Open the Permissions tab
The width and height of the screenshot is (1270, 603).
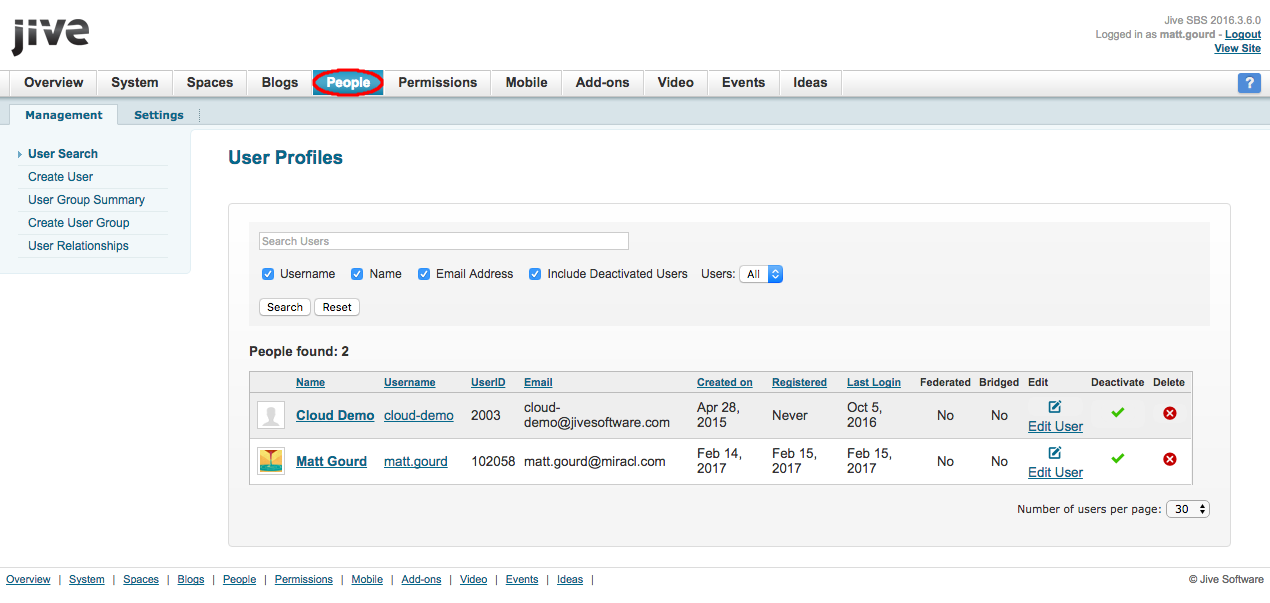pyautogui.click(x=438, y=83)
